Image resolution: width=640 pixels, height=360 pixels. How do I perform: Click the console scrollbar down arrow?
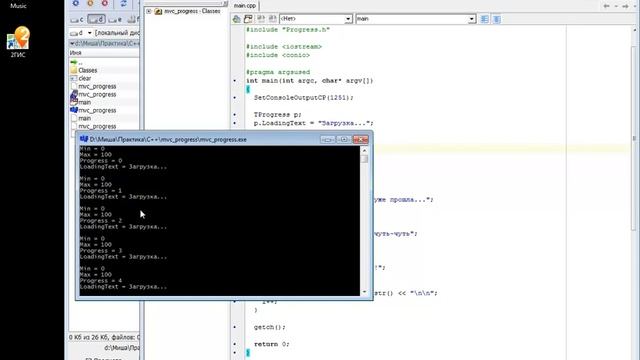pos(364,292)
